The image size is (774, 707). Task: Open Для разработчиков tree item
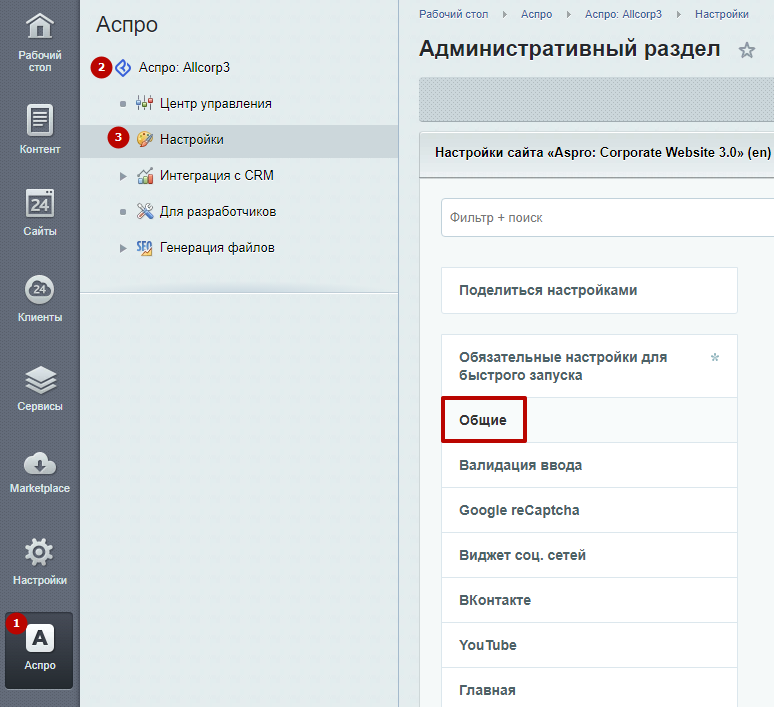[x=218, y=212]
